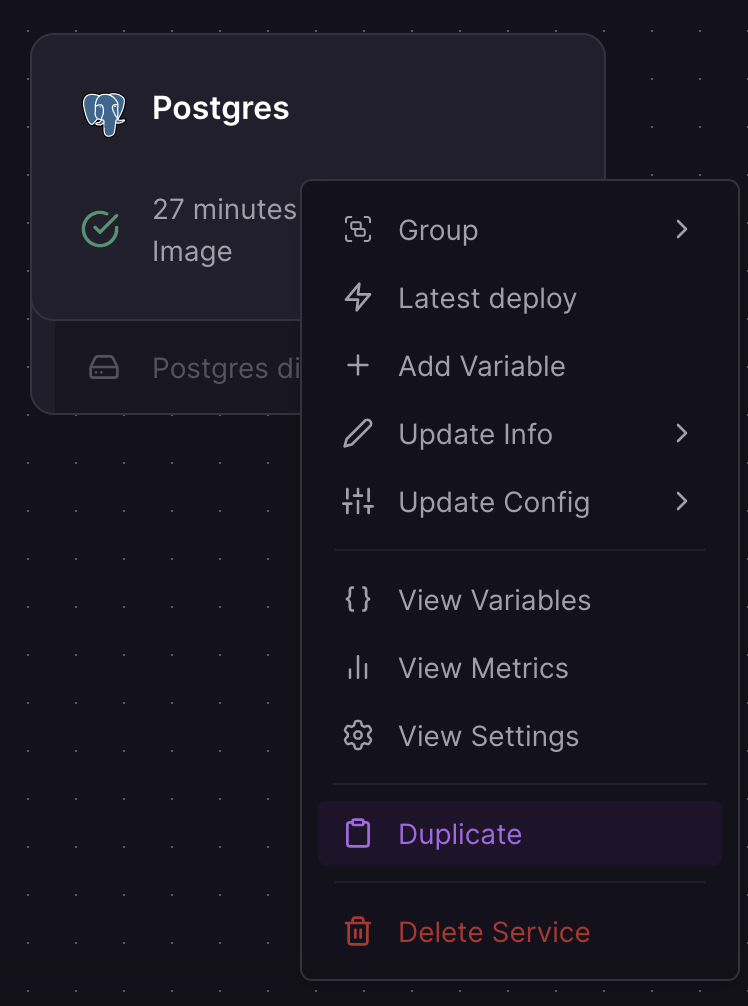Expand the Group submenu chevron
Screen dimensions: 748x1006
[683, 229]
